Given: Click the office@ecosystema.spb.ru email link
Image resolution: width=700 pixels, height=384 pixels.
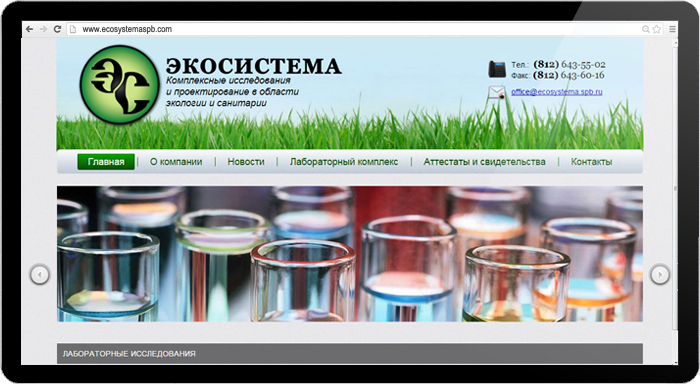Looking at the screenshot, I should coord(557,92).
